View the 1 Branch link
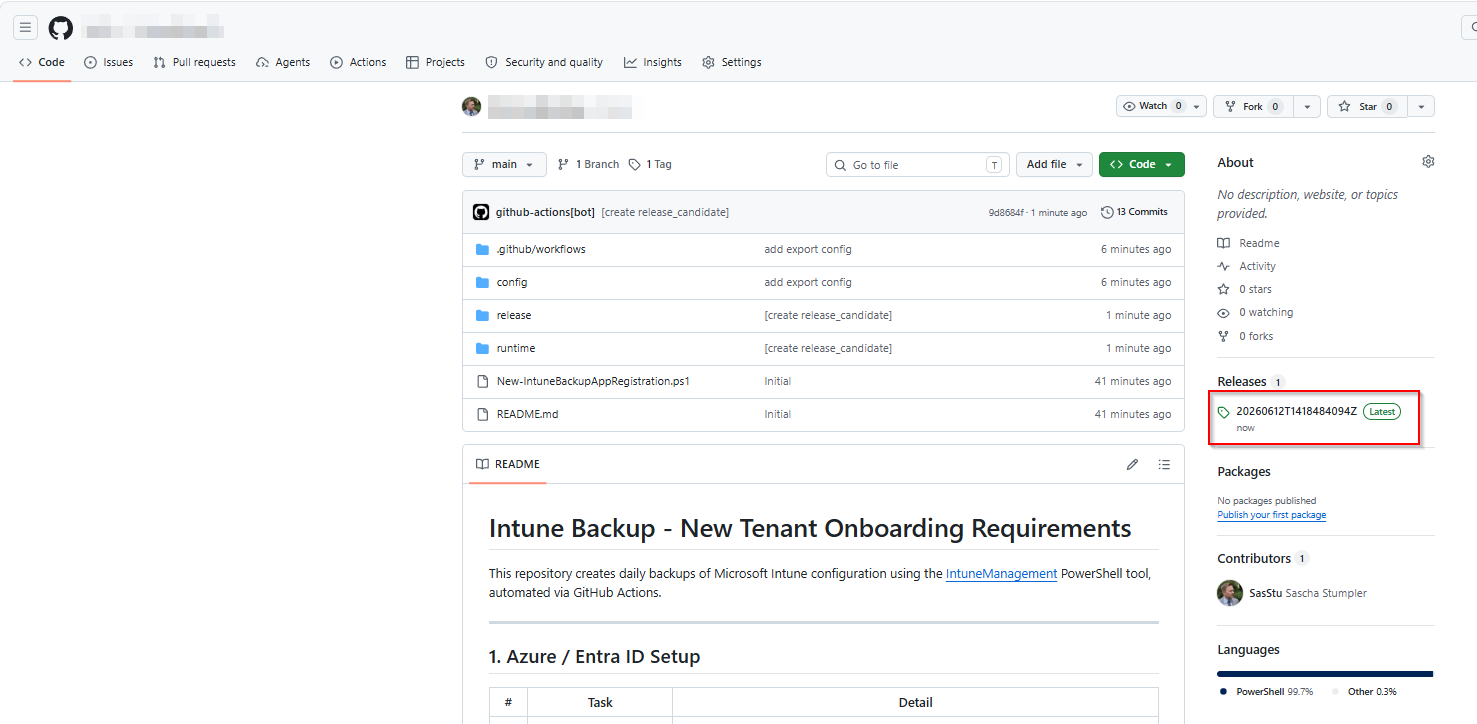The image size is (1477, 724). pyautogui.click(x=588, y=164)
